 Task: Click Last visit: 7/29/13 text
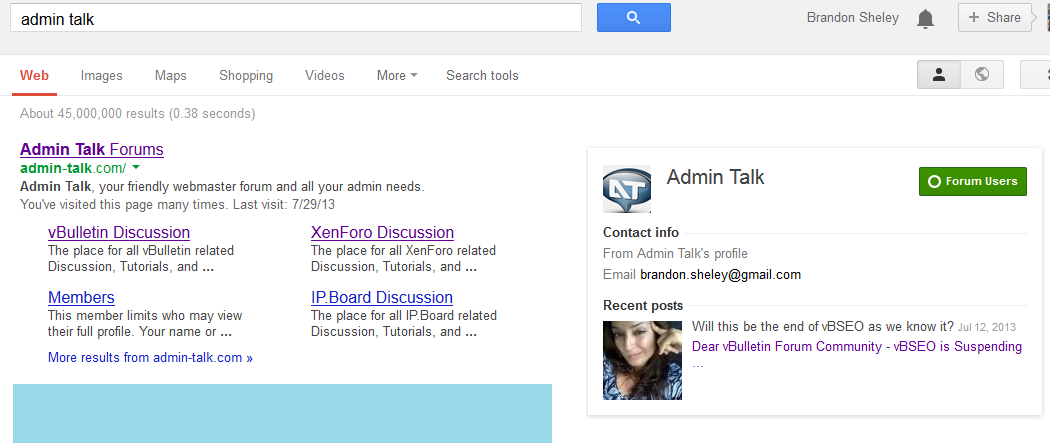coord(284,204)
